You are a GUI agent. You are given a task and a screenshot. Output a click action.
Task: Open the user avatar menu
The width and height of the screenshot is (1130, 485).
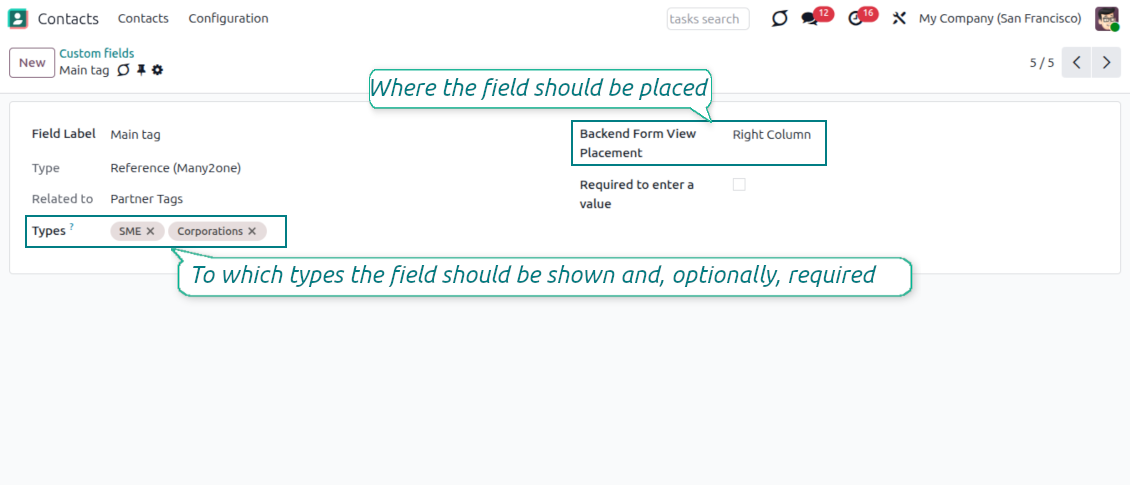click(x=1106, y=19)
